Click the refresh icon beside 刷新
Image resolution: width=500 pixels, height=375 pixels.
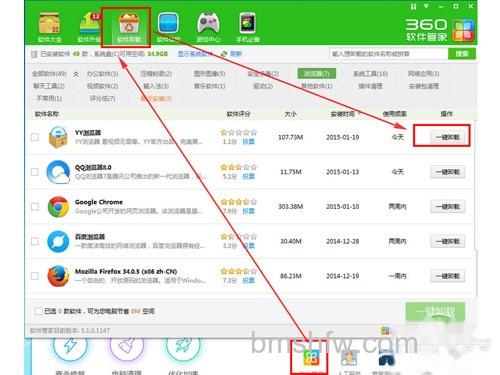(x=224, y=54)
